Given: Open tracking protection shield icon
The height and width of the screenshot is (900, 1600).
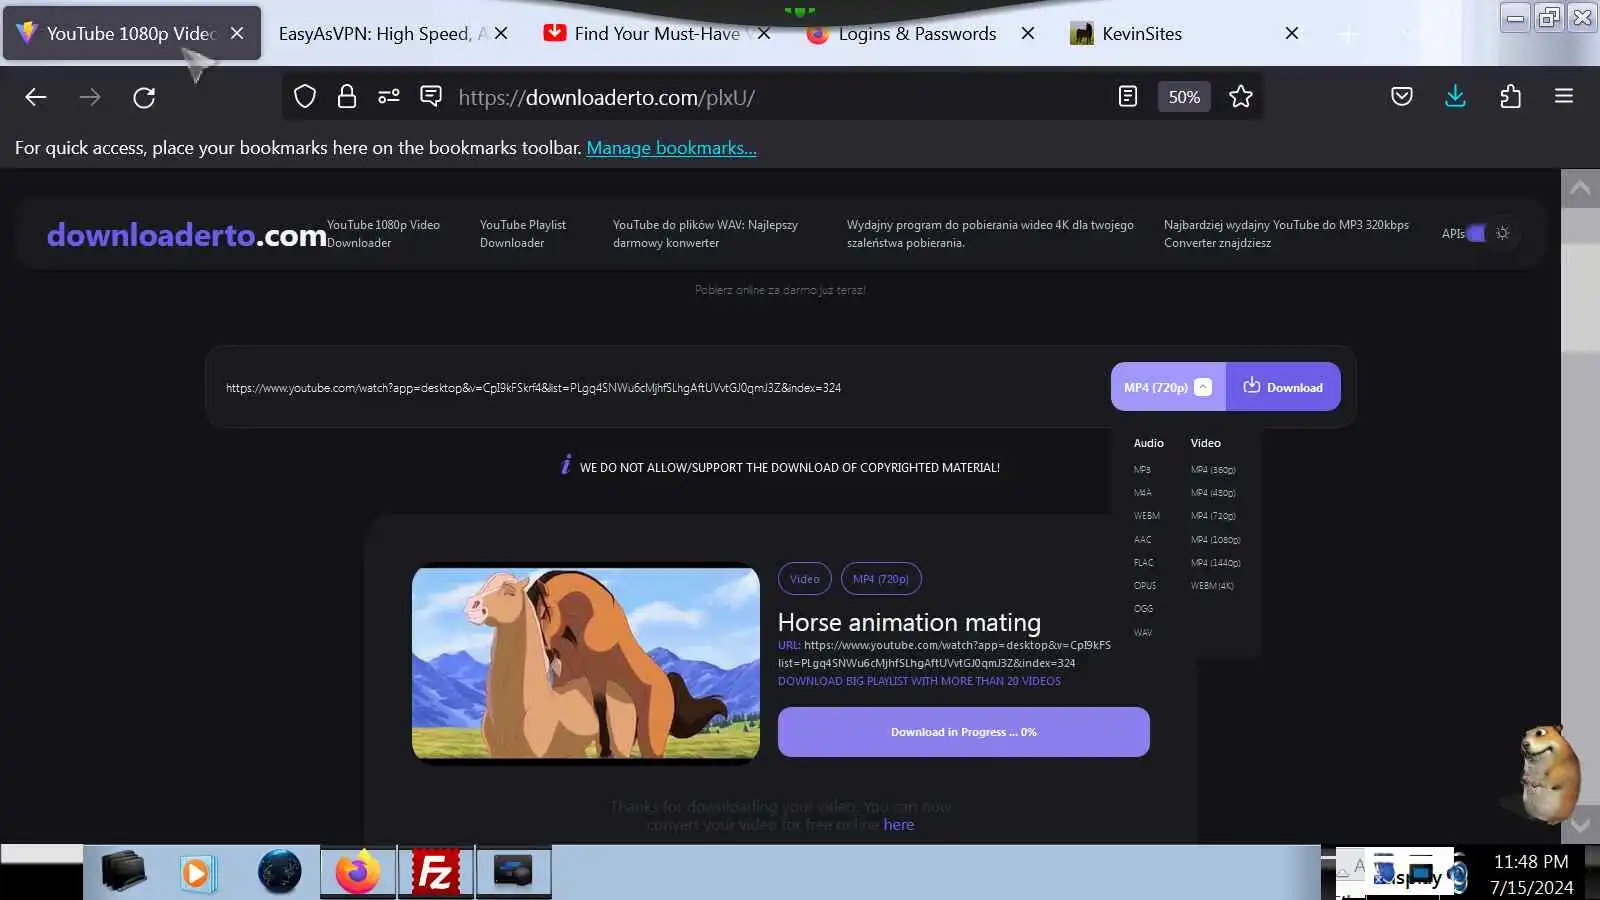Looking at the screenshot, I should point(305,97).
